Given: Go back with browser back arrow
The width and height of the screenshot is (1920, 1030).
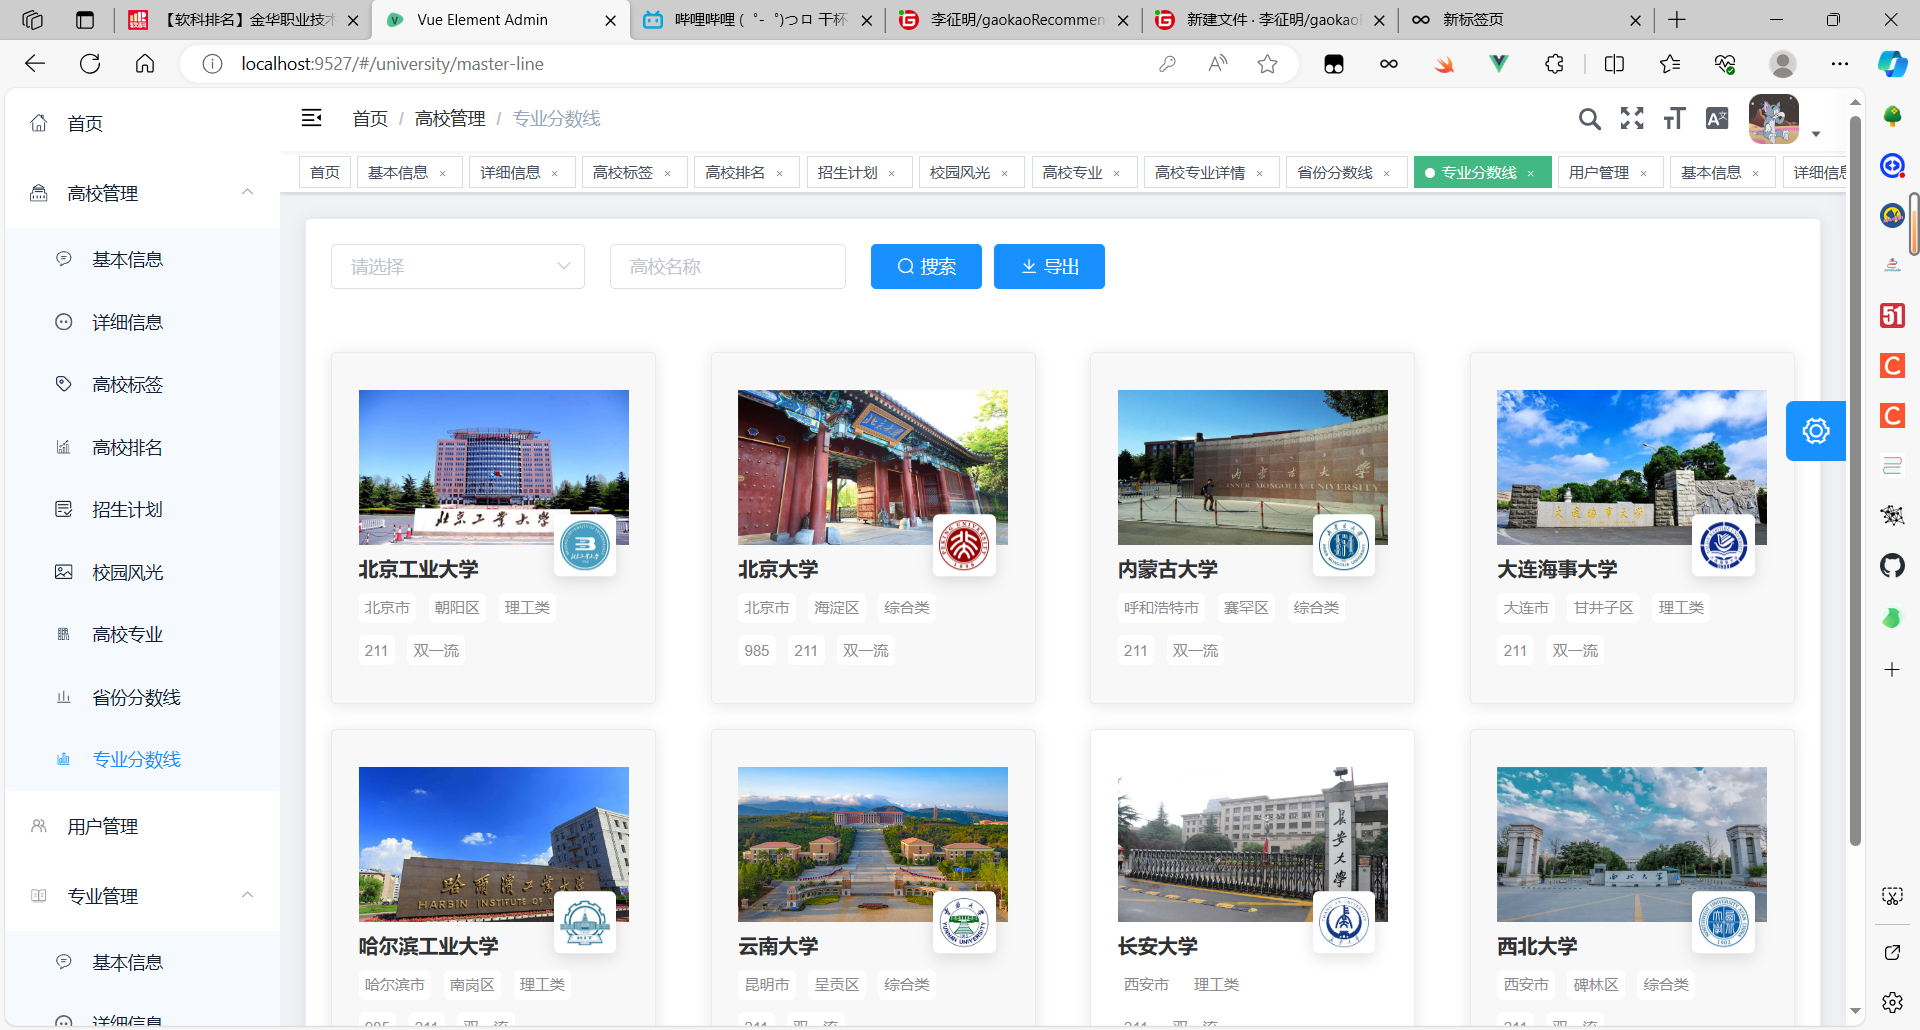Looking at the screenshot, I should (35, 64).
